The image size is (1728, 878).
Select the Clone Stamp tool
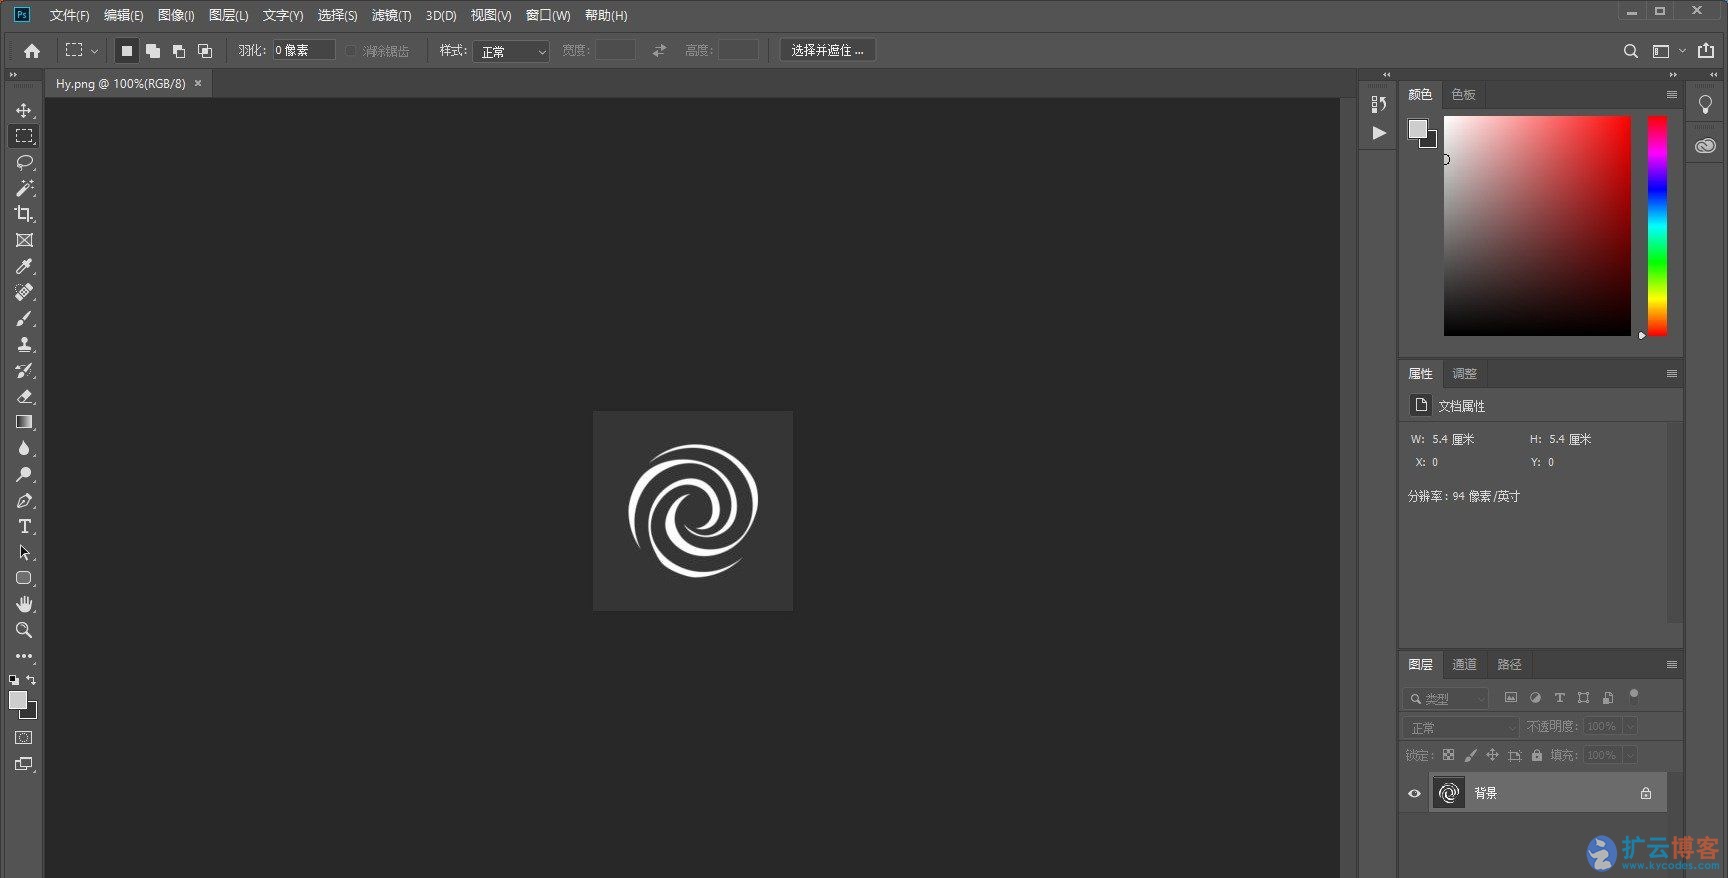(24, 344)
